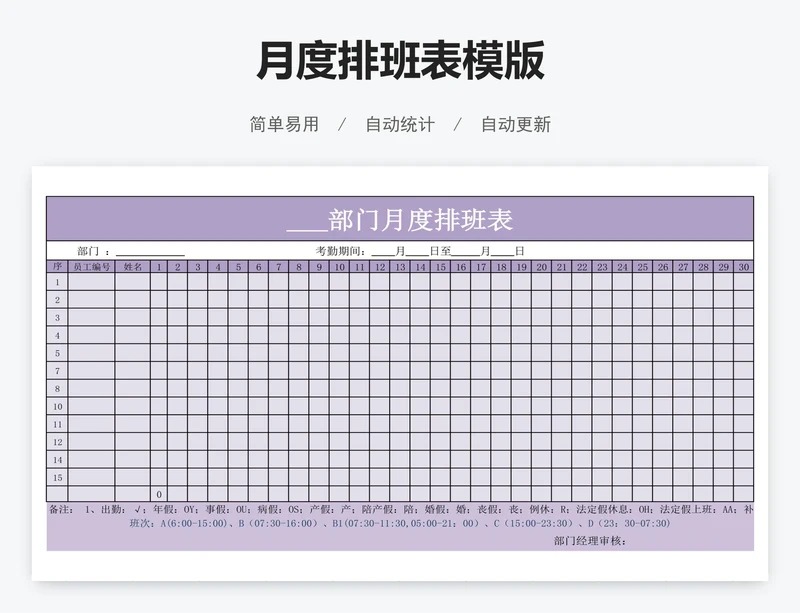Select row number 5 in 序 column

coord(57,353)
